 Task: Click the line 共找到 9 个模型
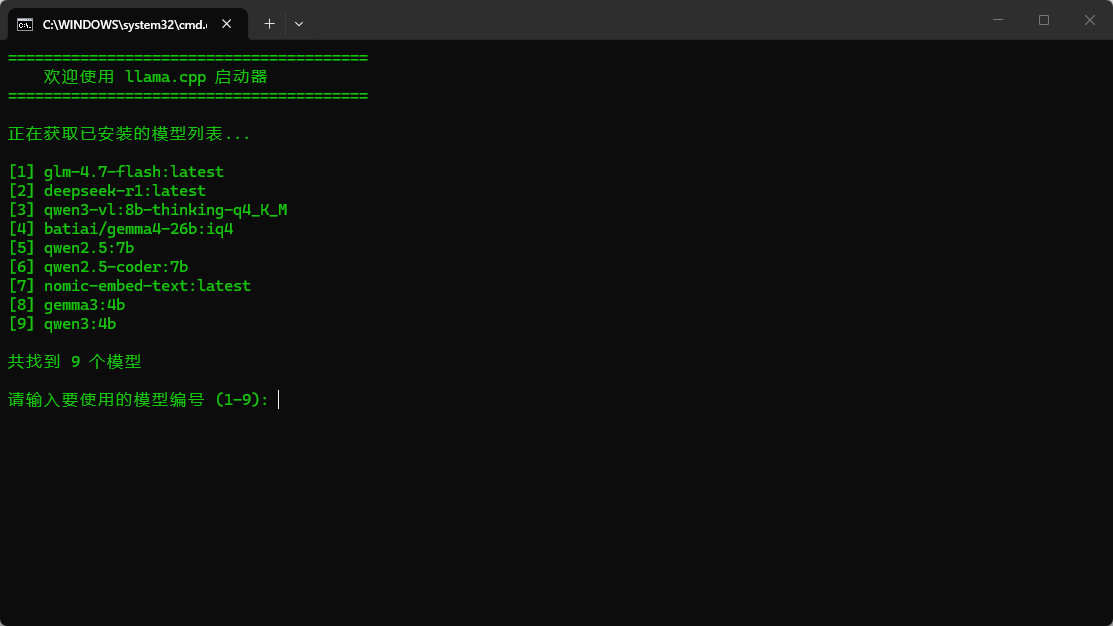click(75, 361)
